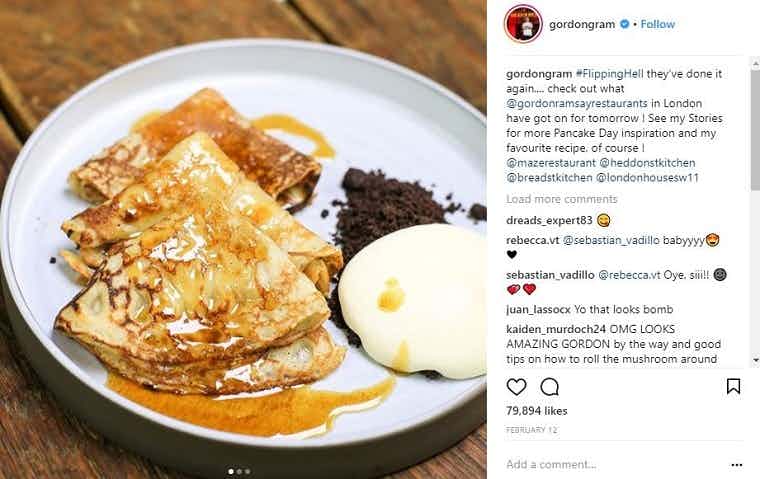
Task: Select the second carousel dot indicator
Action: click(239, 471)
